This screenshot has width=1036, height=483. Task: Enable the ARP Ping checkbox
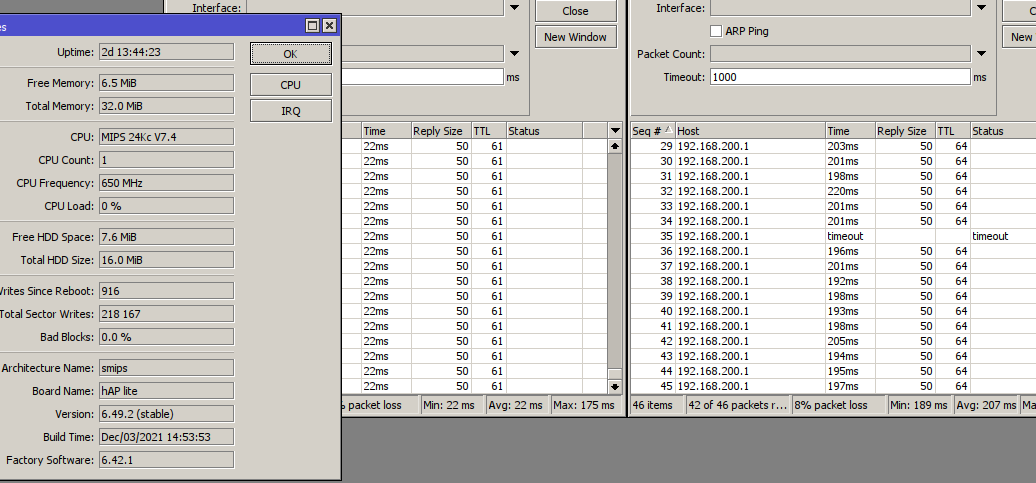(x=716, y=31)
